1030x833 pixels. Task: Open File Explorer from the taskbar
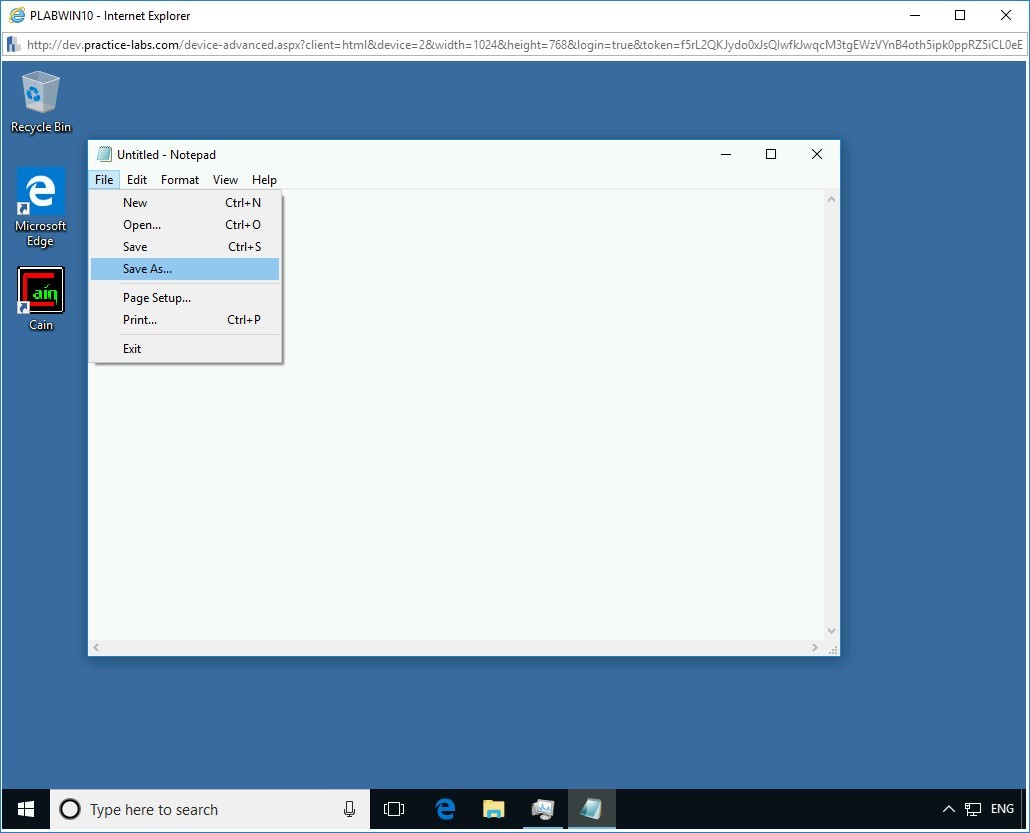494,809
